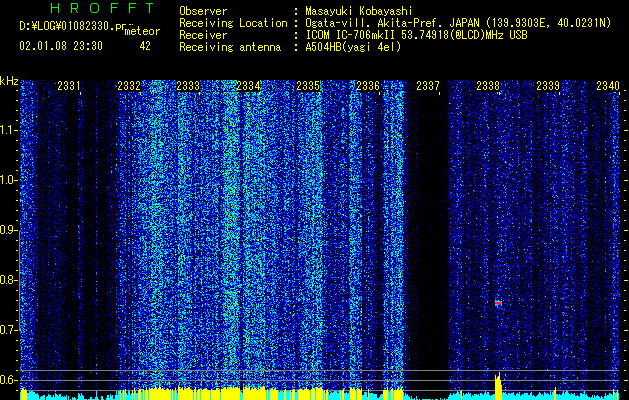This screenshot has width=629, height=400.
Task: Click the kHz axis unit label
Action: pyautogui.click(x=9, y=81)
